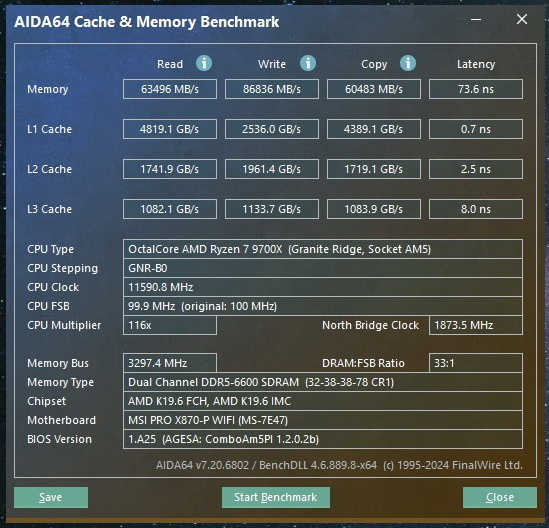
Task: Close the window with the X icon
Action: coord(522,19)
